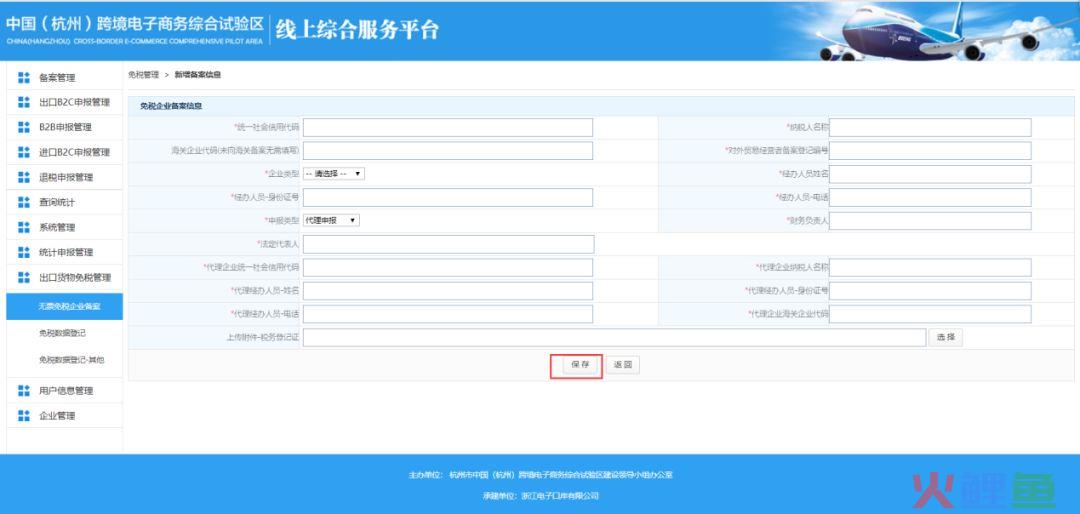Open the 申报类型 dropdown showing 代理申报
Screen dimensions: 1080x514
coord(331,220)
